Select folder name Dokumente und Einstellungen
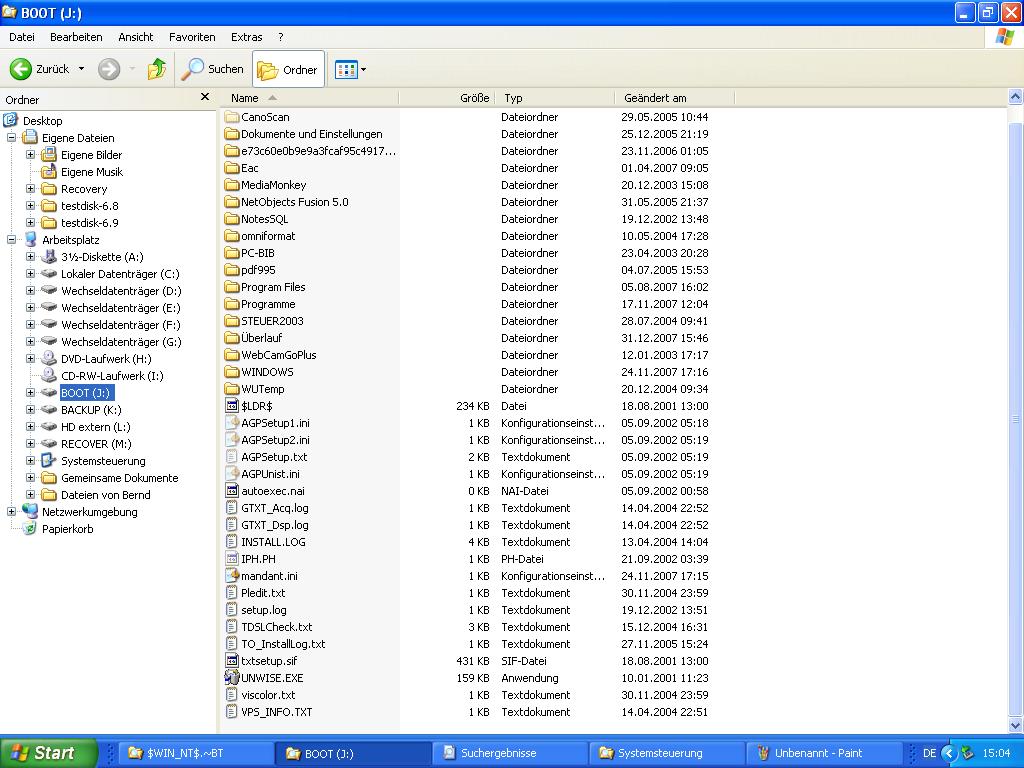The image size is (1024, 768). (x=312, y=134)
